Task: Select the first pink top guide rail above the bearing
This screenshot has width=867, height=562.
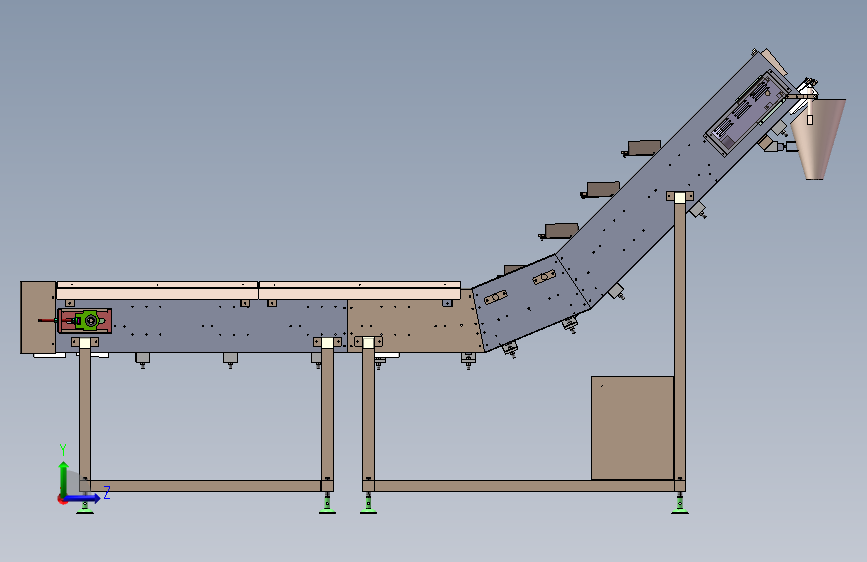Action: point(158,290)
